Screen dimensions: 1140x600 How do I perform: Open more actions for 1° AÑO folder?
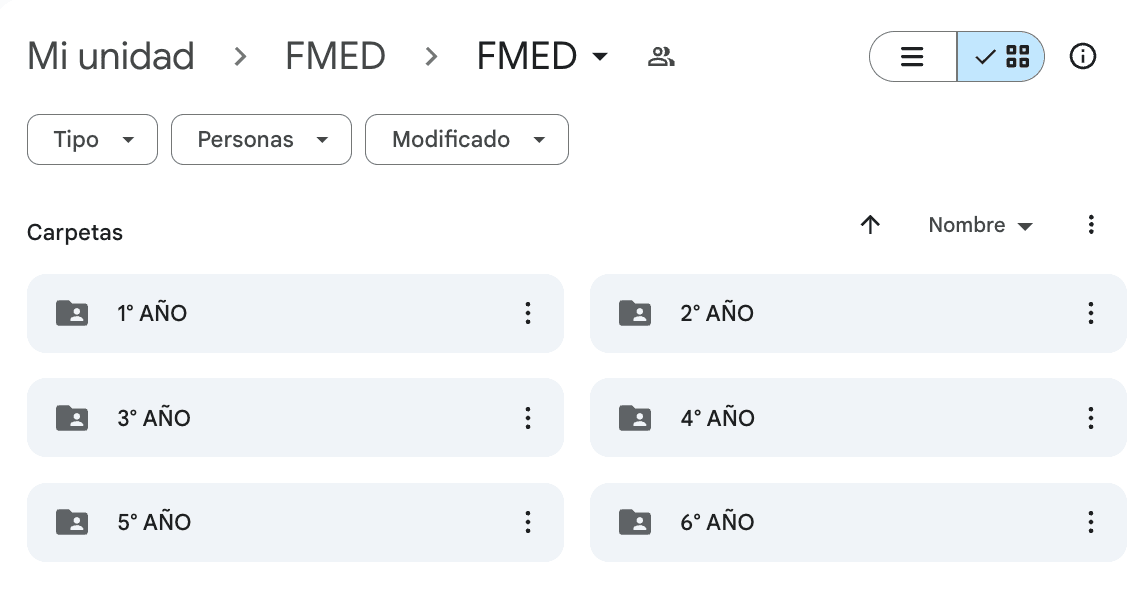[x=528, y=313]
